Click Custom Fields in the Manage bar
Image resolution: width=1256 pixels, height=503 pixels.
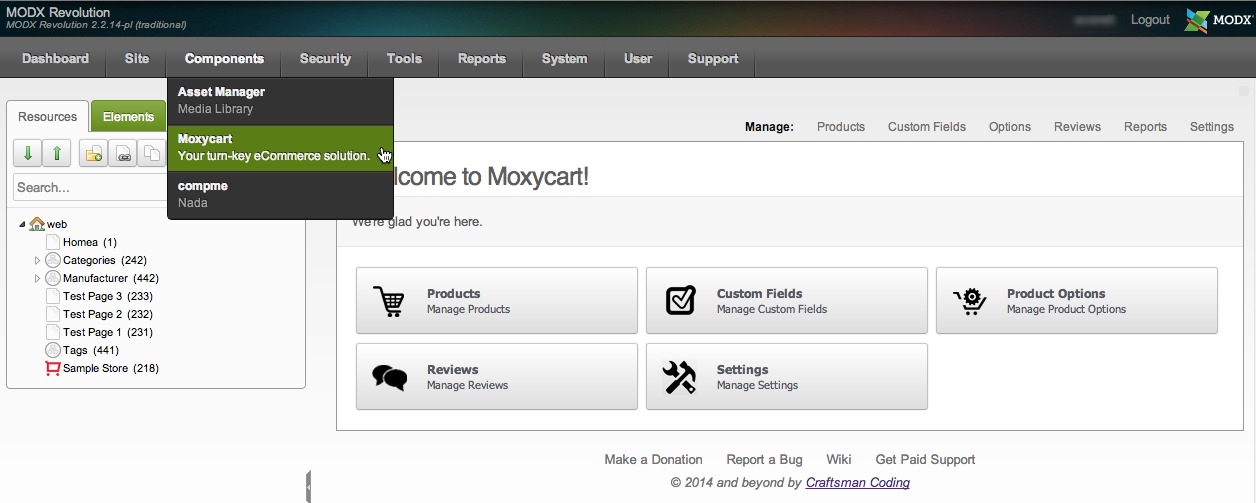click(927, 127)
